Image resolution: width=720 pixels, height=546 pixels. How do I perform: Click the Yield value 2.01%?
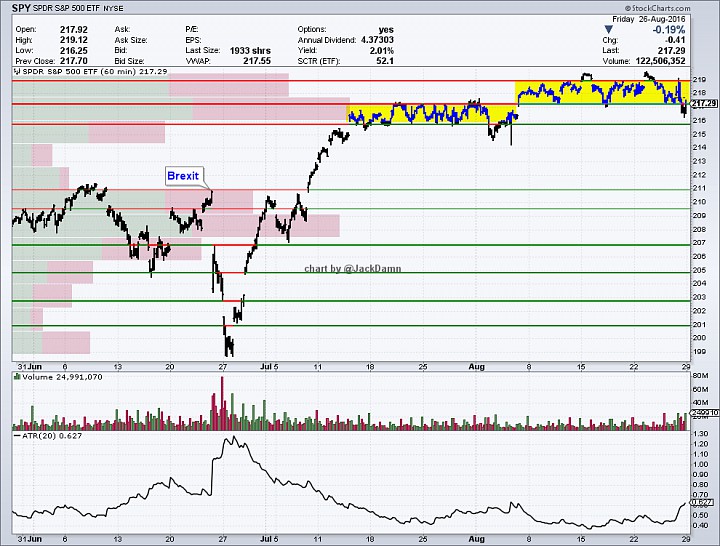pos(382,51)
